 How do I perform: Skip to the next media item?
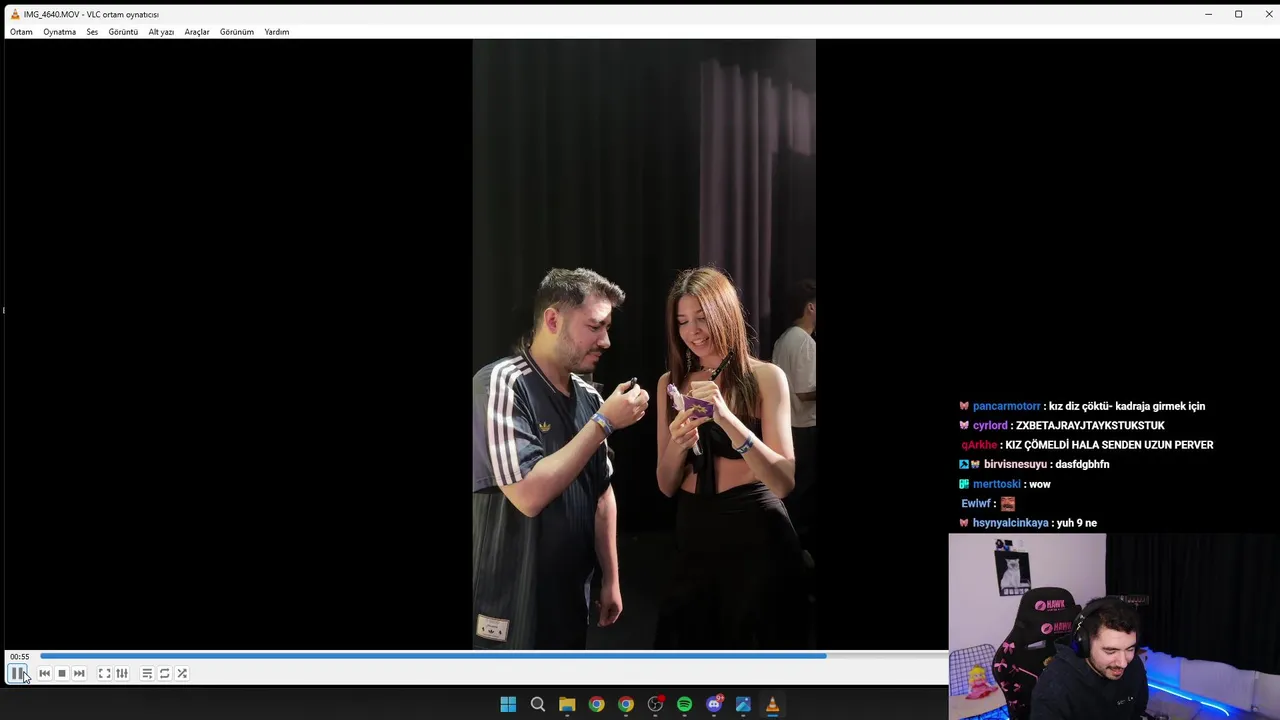click(x=79, y=673)
